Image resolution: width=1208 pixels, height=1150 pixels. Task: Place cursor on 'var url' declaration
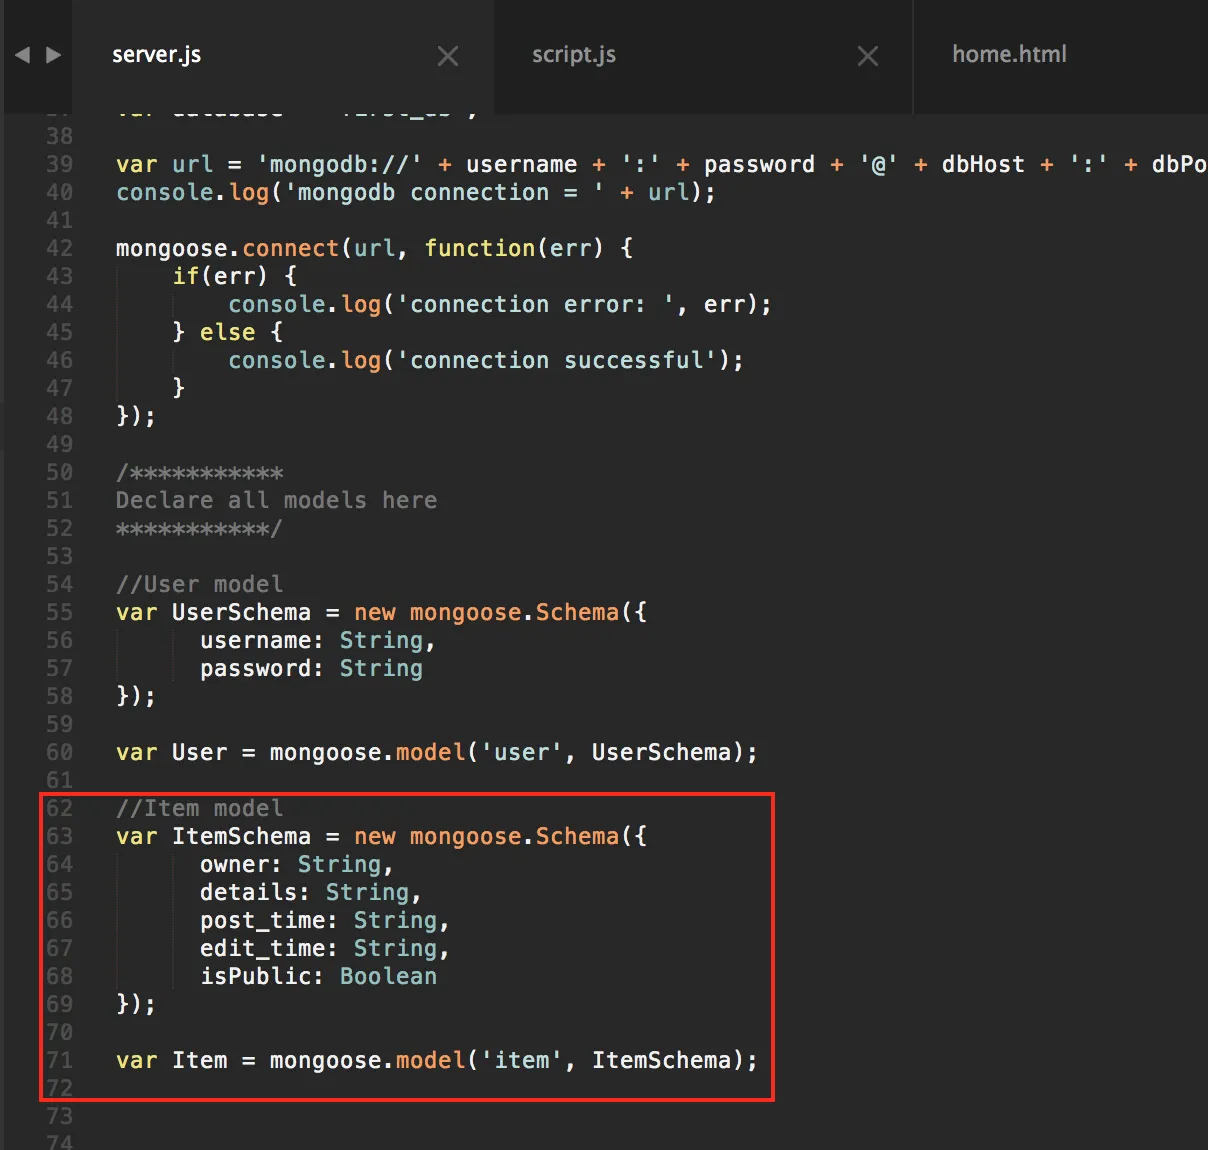pyautogui.click(x=164, y=164)
